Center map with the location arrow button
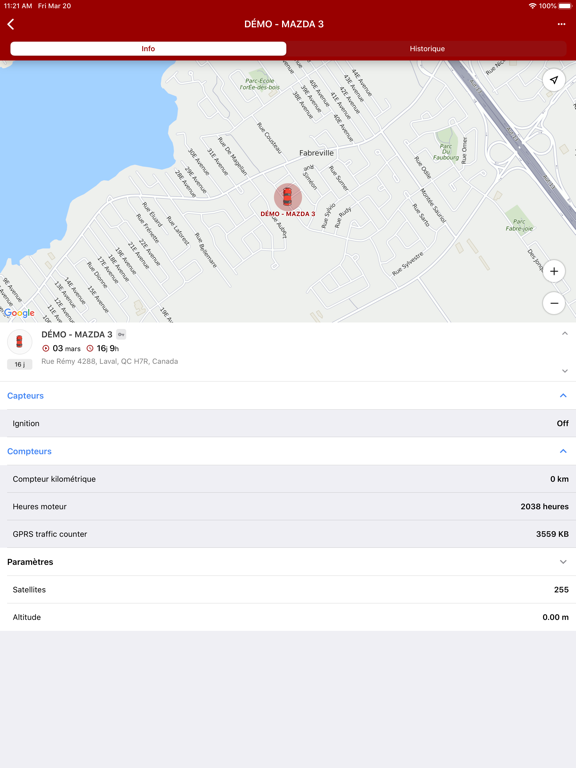This screenshot has height=768, width=576. click(554, 80)
